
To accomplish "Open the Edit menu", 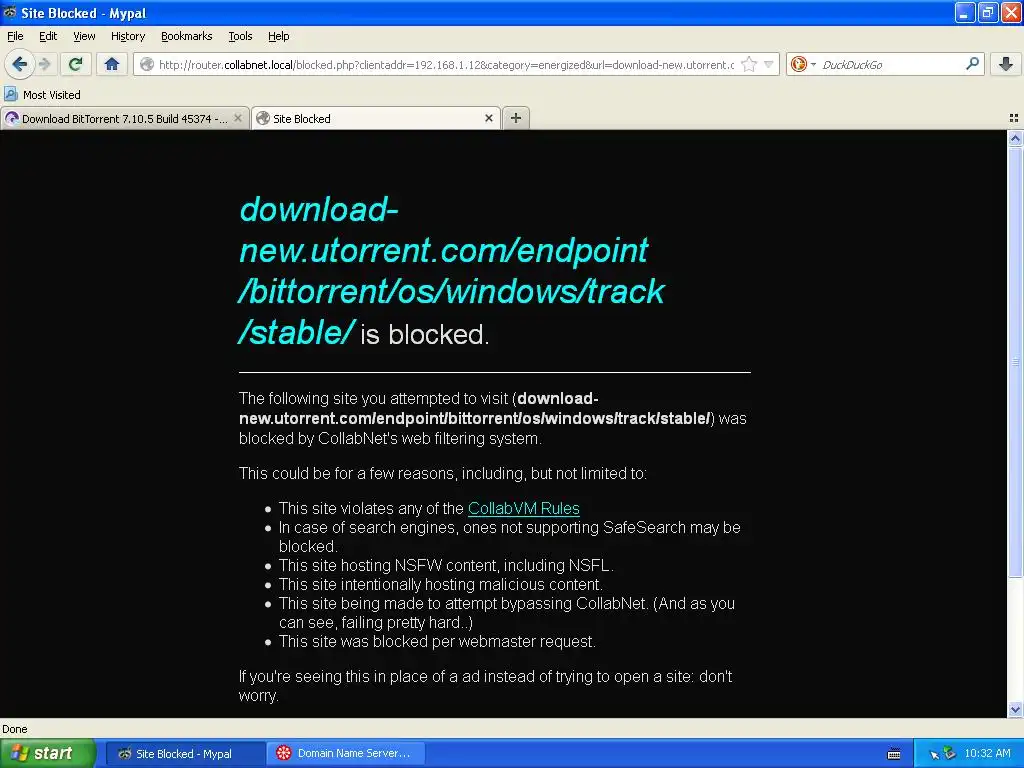I will [x=48, y=36].
